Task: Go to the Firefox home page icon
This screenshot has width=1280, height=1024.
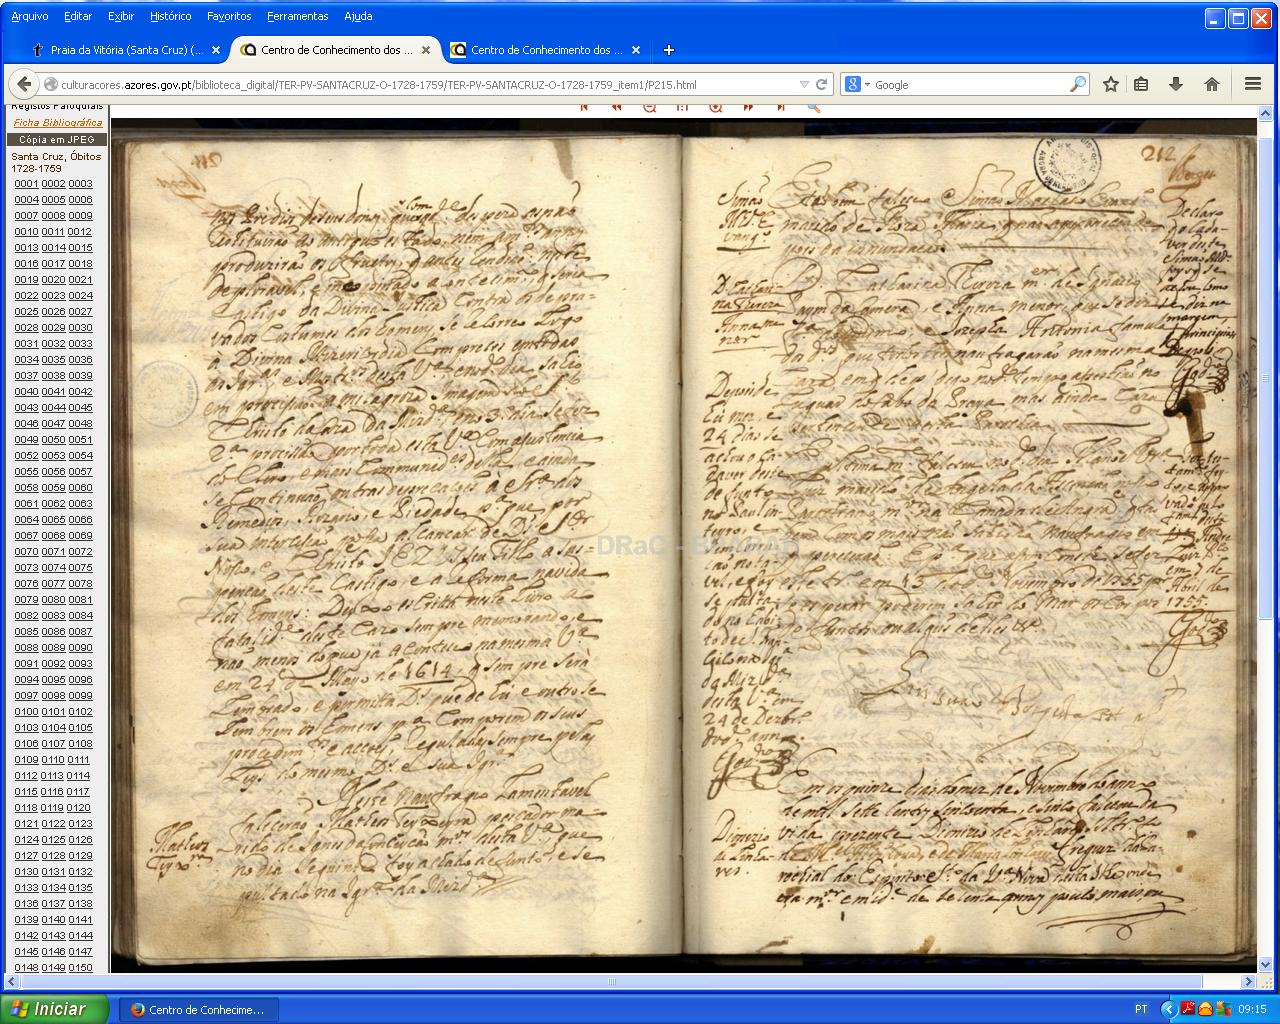Action: [x=1211, y=85]
